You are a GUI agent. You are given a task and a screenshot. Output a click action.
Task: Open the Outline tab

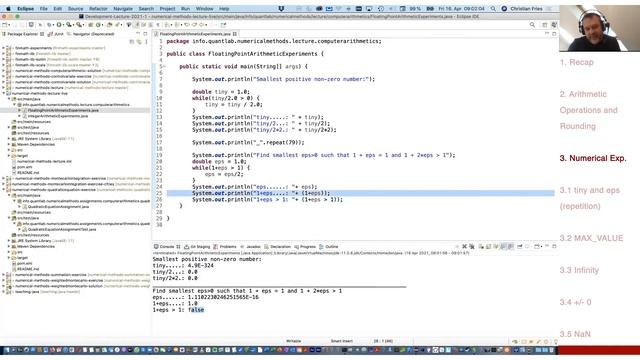coord(329,247)
